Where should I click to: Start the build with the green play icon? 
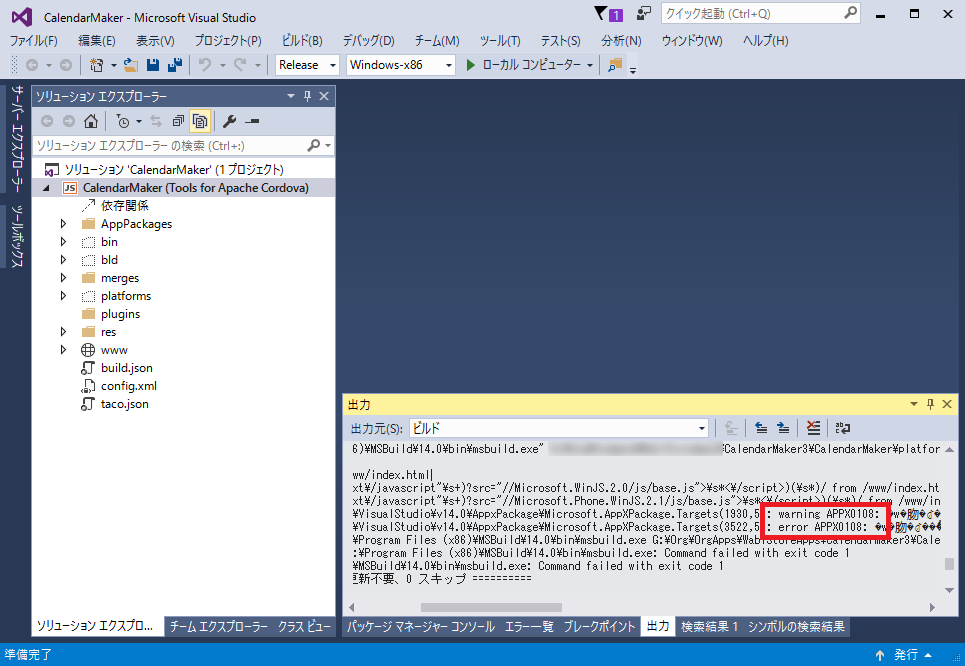(471, 65)
